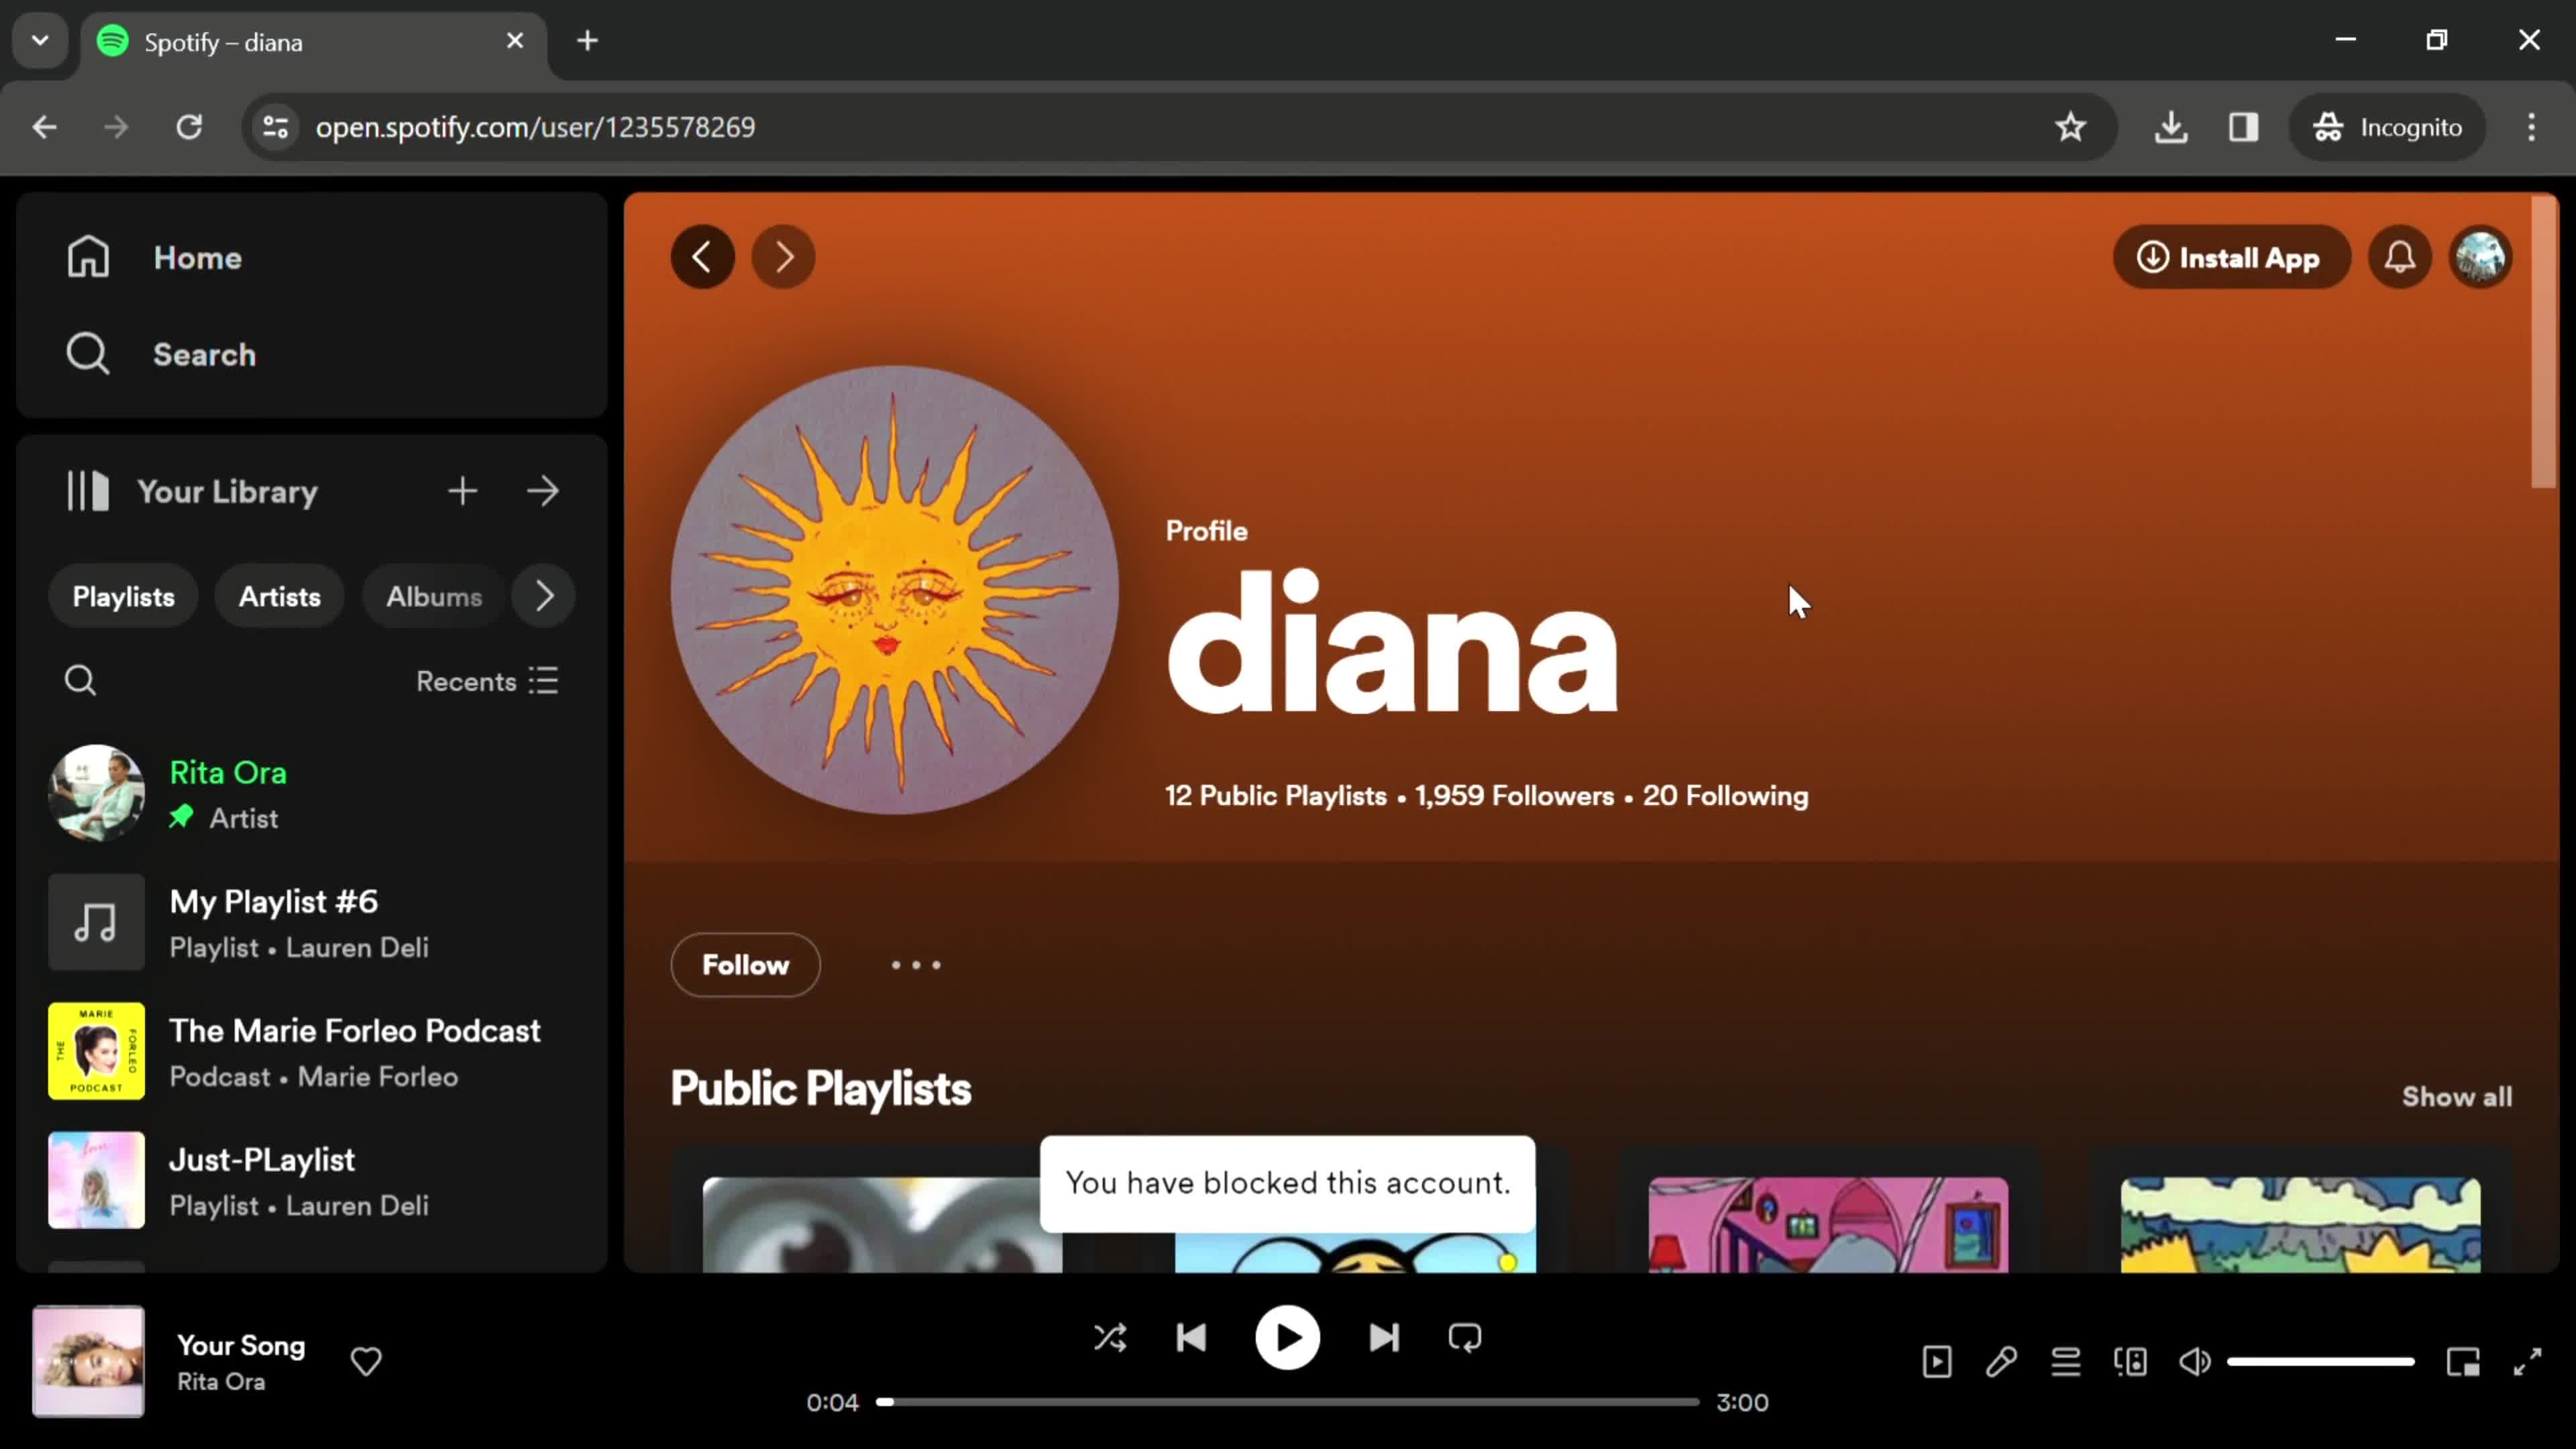The image size is (2576, 1449).
Task: Click the queue/lyrics icon in playback bar
Action: (x=2066, y=1360)
